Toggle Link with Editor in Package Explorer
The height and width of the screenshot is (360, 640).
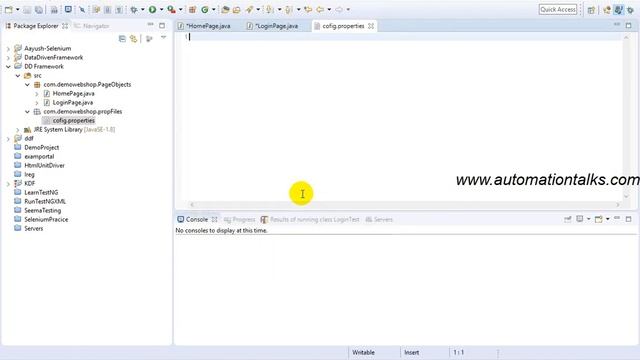(x=133, y=39)
